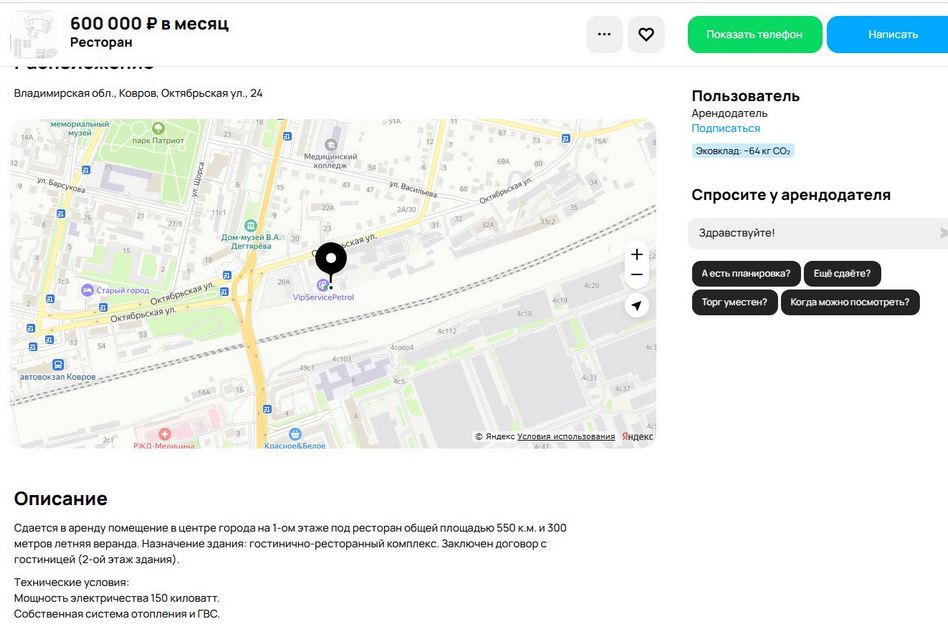Zoom in on the map with plus
This screenshot has width=948, height=632.
[637, 255]
